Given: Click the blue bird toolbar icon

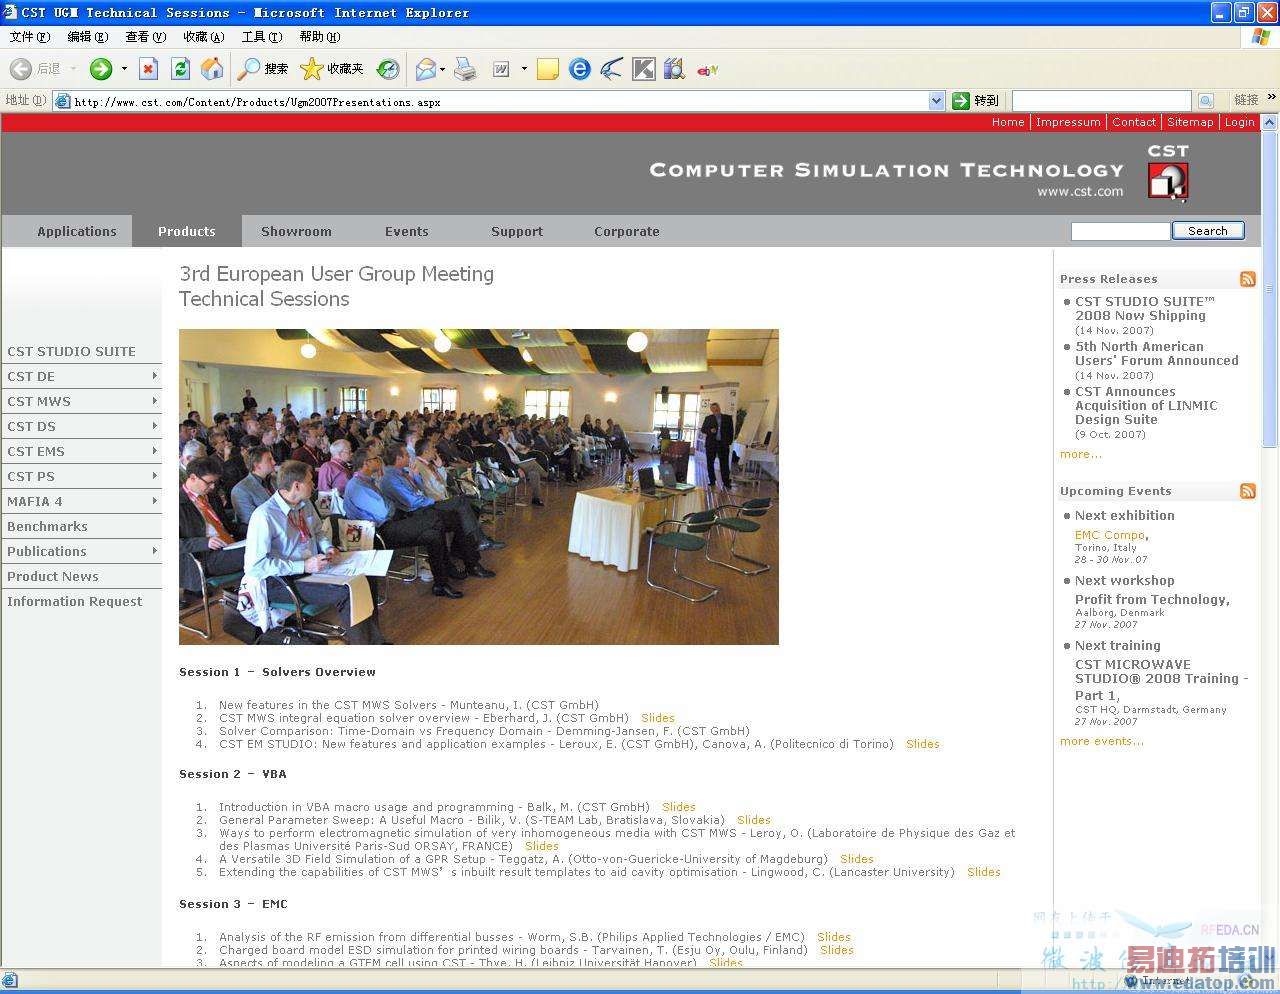Looking at the screenshot, I should coord(612,69).
